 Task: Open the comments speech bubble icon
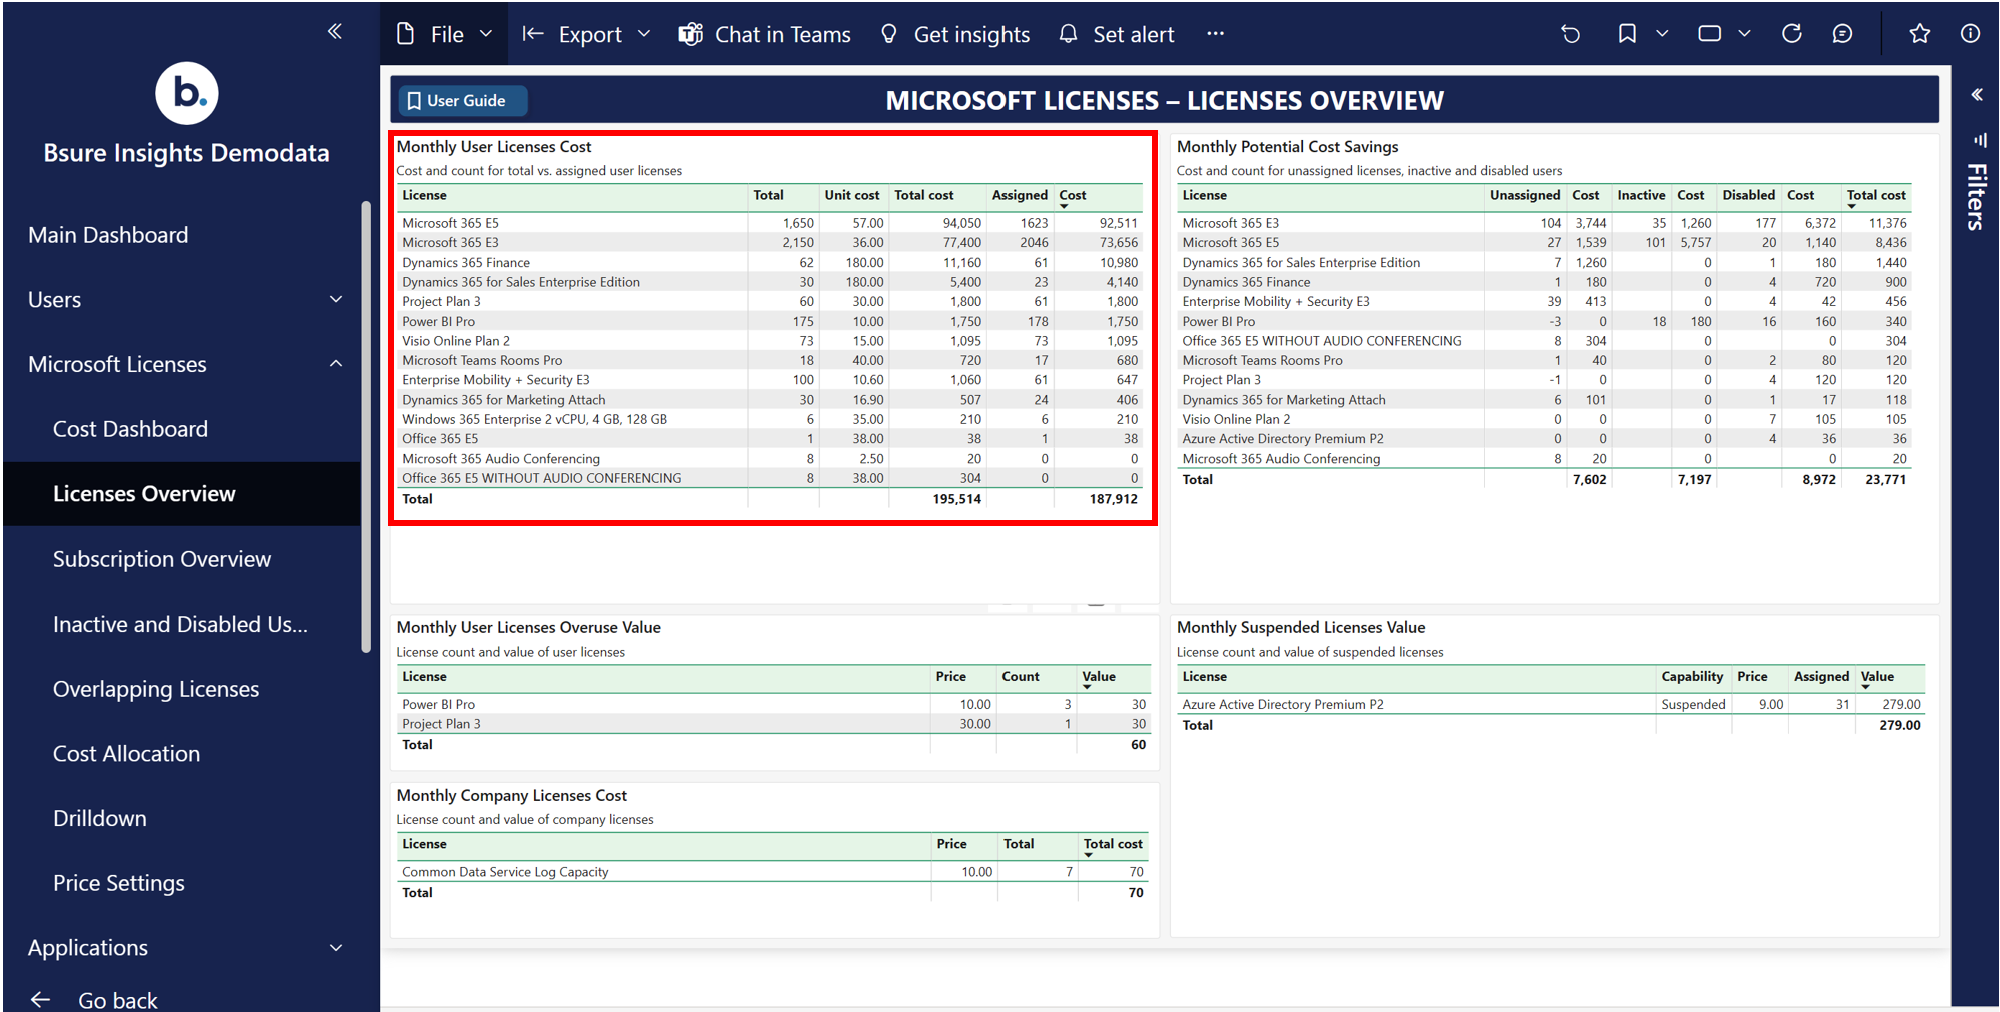tap(1842, 34)
